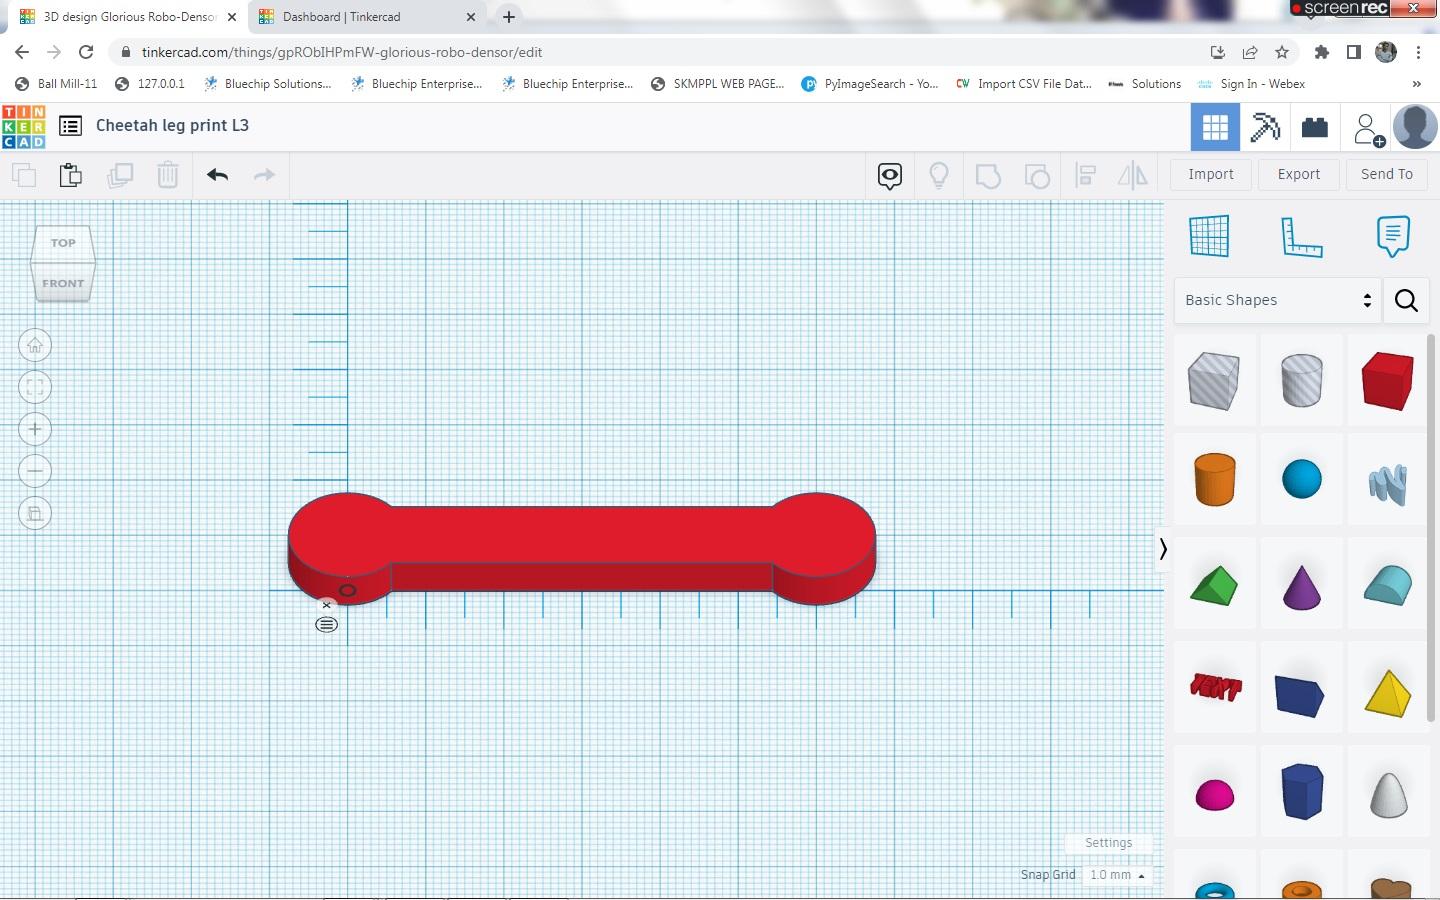
Task: Select the striped Cylinder hole shape
Action: click(x=1302, y=380)
